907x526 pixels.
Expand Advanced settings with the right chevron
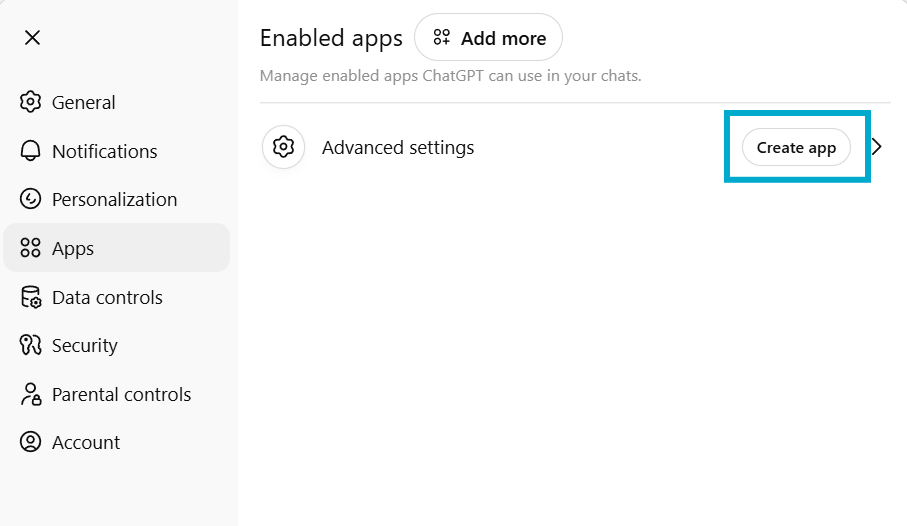pyautogui.click(x=877, y=148)
